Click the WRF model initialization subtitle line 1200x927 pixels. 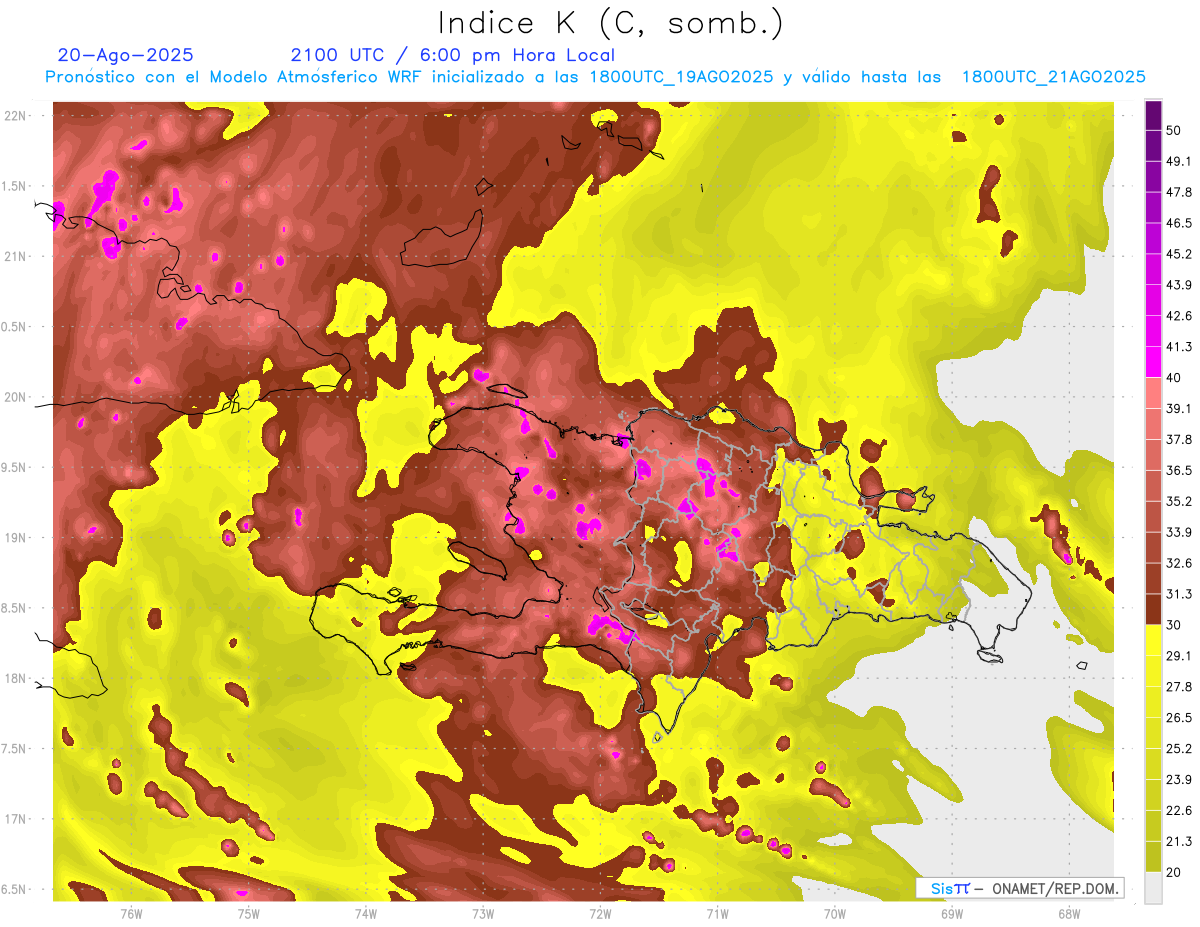[x=595, y=77]
